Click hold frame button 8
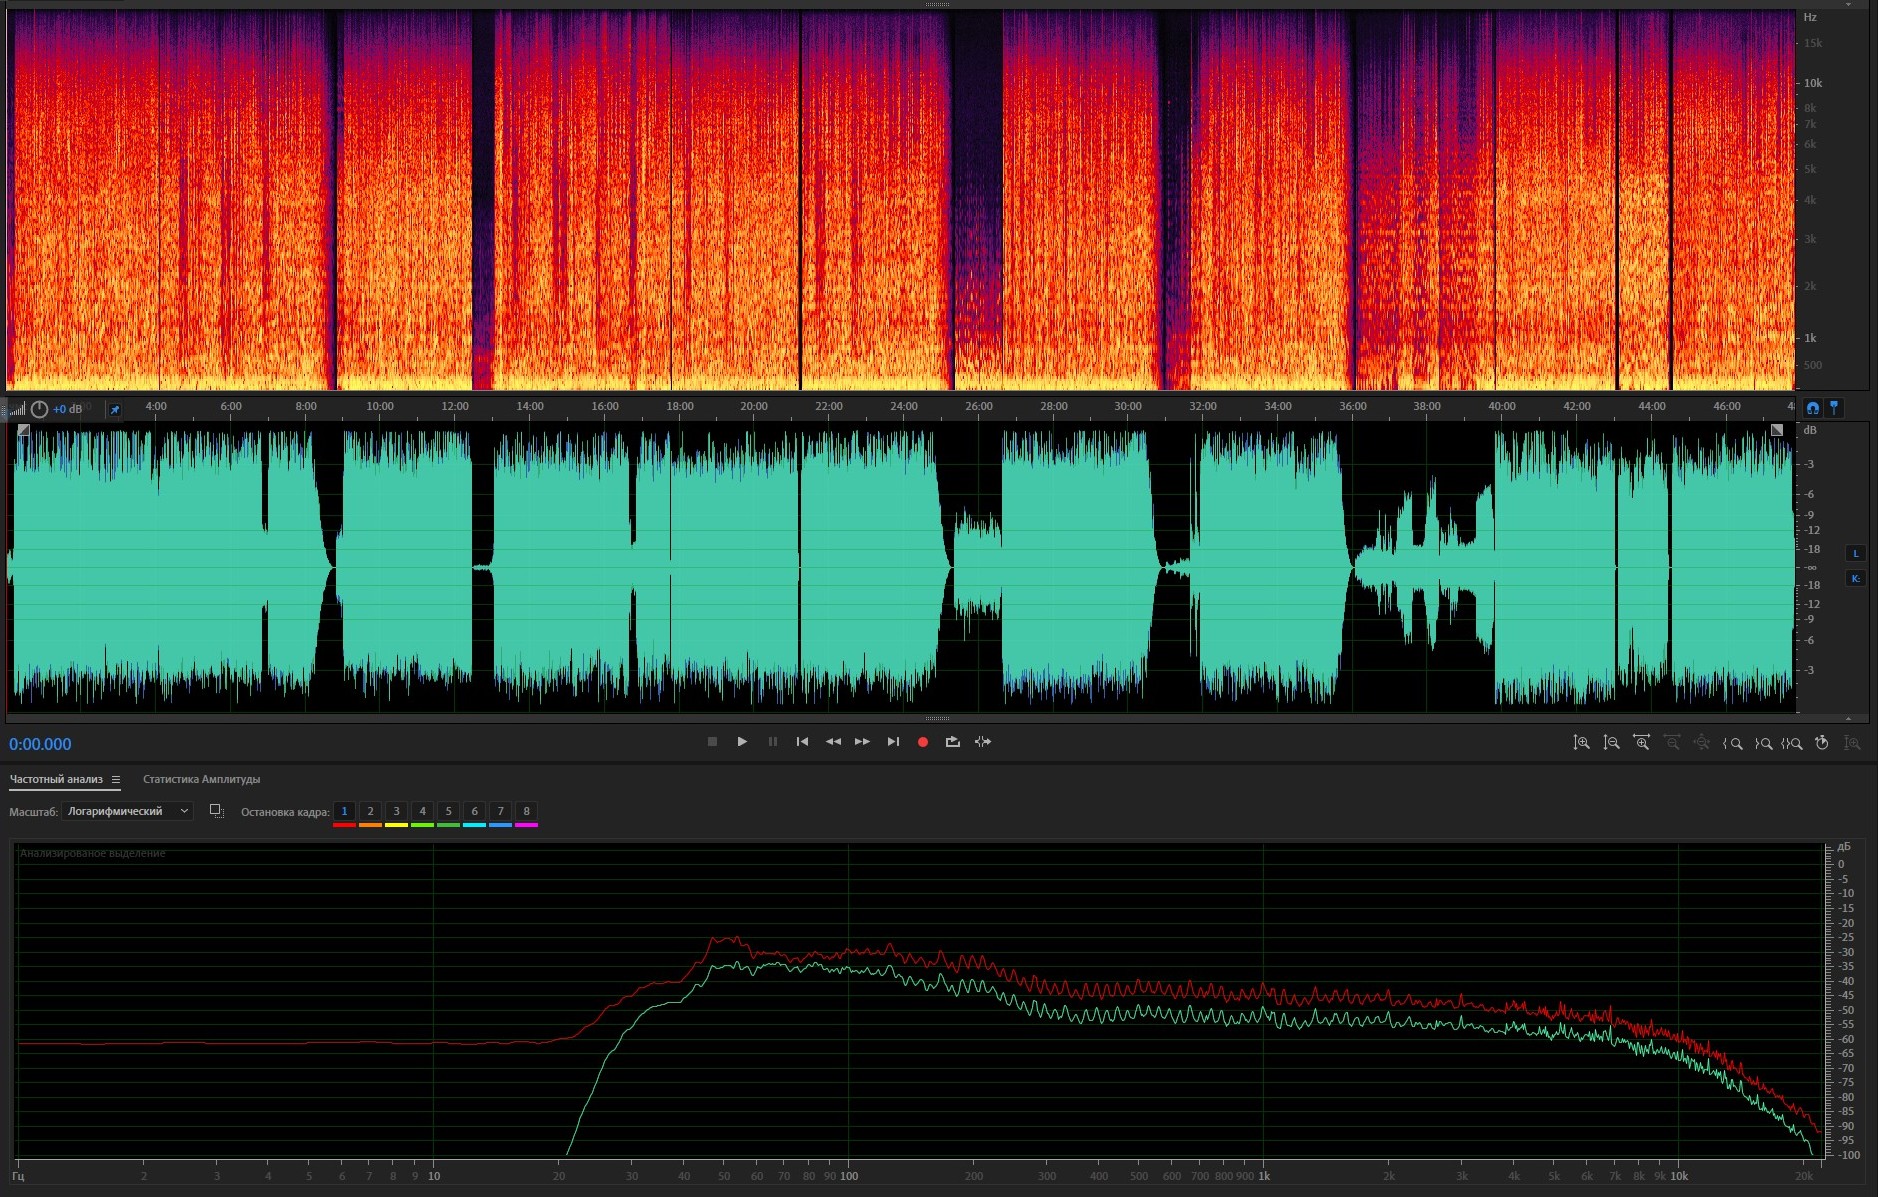 point(526,811)
